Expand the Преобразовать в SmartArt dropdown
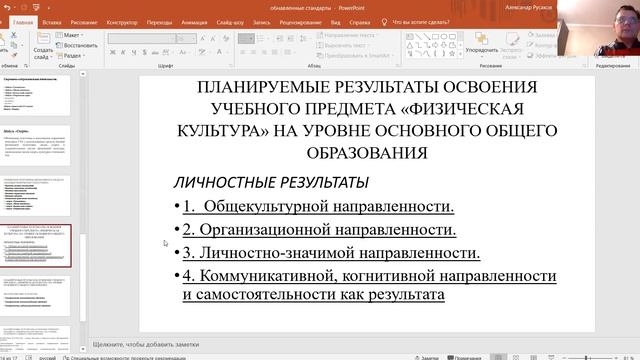Viewport: 640px width, 360px height. 355,55
